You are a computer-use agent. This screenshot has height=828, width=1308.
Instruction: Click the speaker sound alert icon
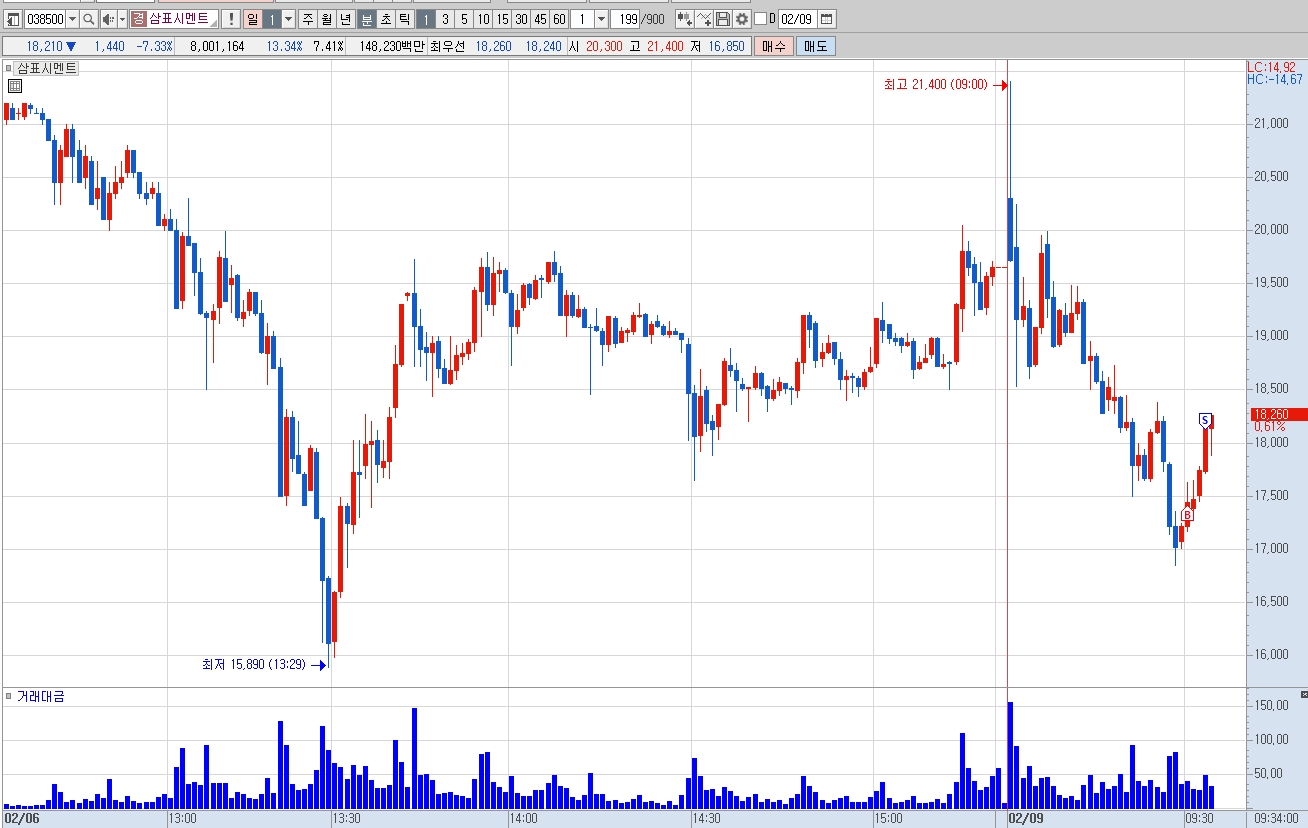click(x=108, y=19)
